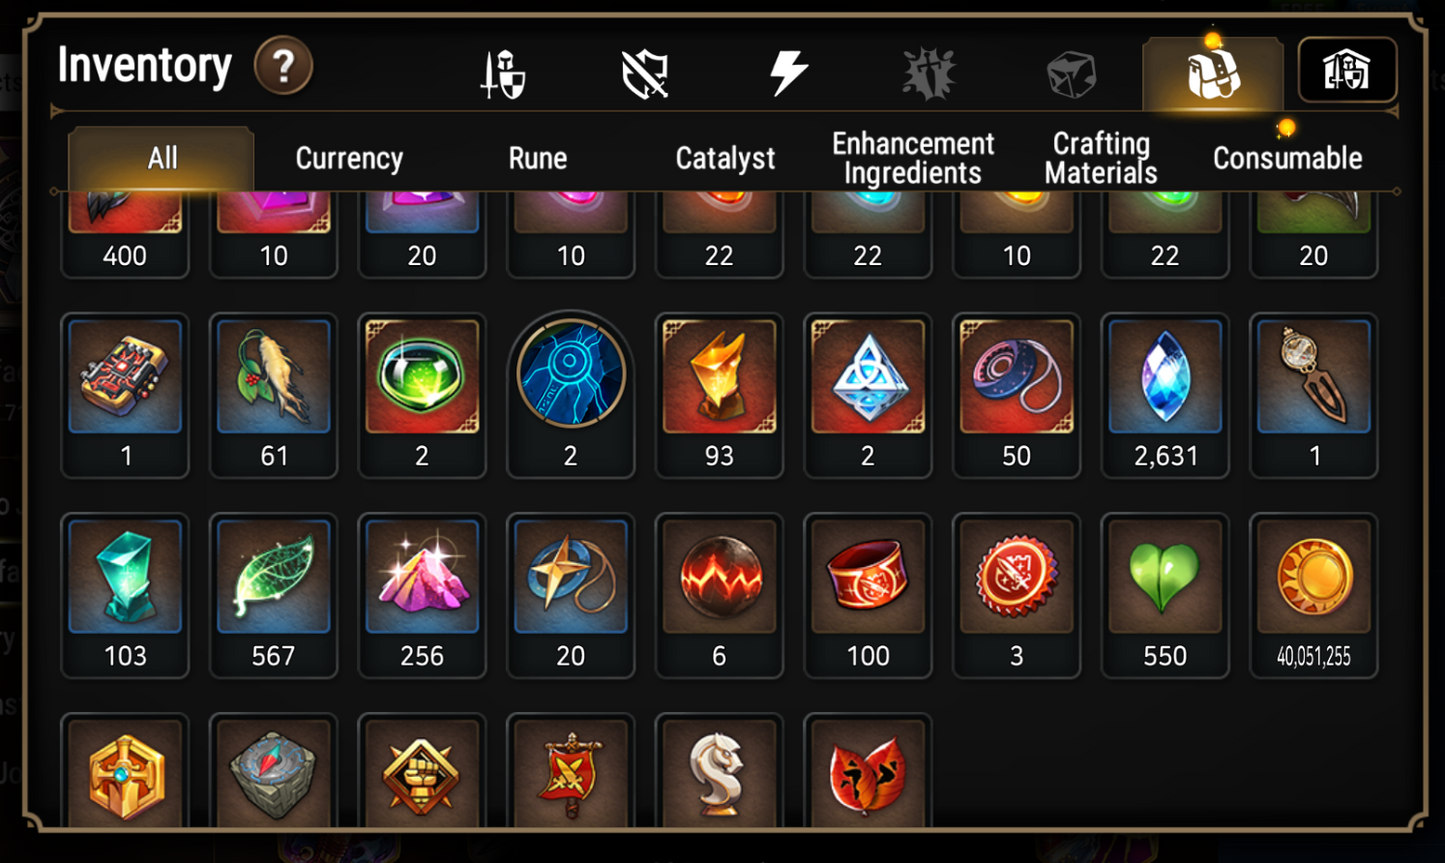1445x863 pixels.
Task: Open the Inventory help question mark
Action: click(283, 67)
